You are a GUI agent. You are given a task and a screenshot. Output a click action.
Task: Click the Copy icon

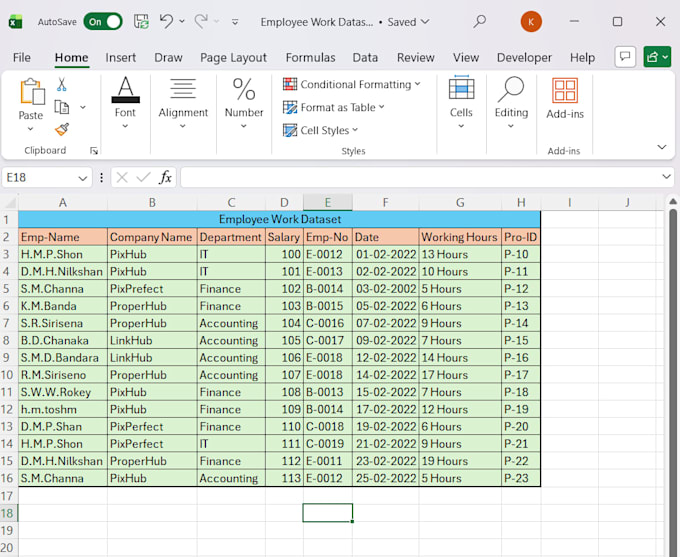(62, 107)
